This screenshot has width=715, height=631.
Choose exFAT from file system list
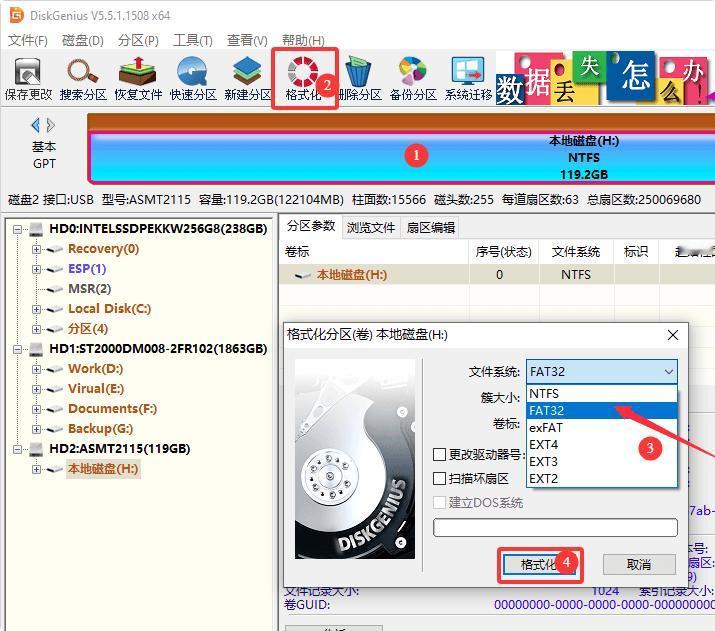(x=601, y=428)
